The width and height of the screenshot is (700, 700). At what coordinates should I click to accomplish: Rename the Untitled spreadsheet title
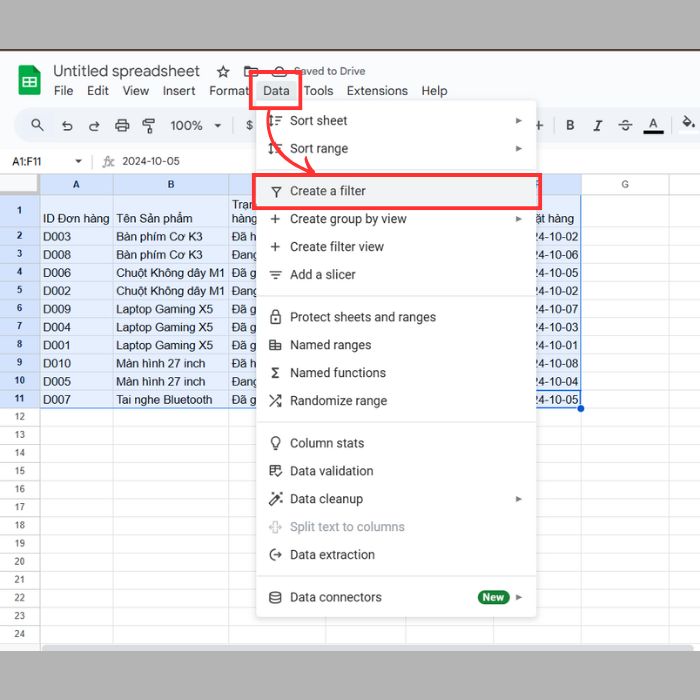[x=126, y=71]
